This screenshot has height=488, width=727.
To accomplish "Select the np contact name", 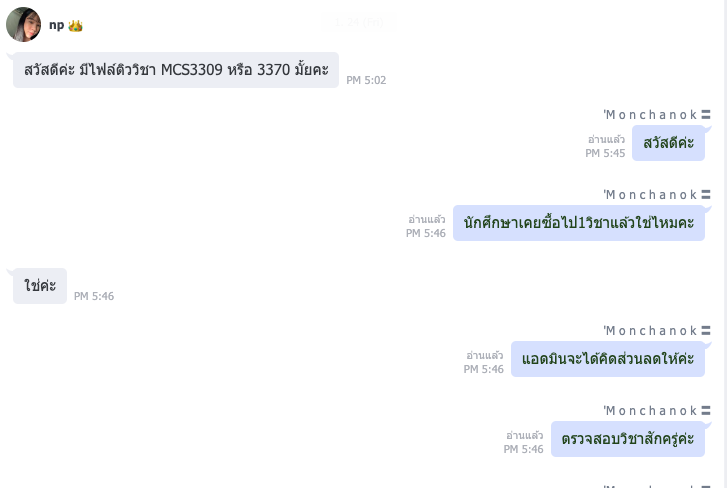I will (57, 25).
